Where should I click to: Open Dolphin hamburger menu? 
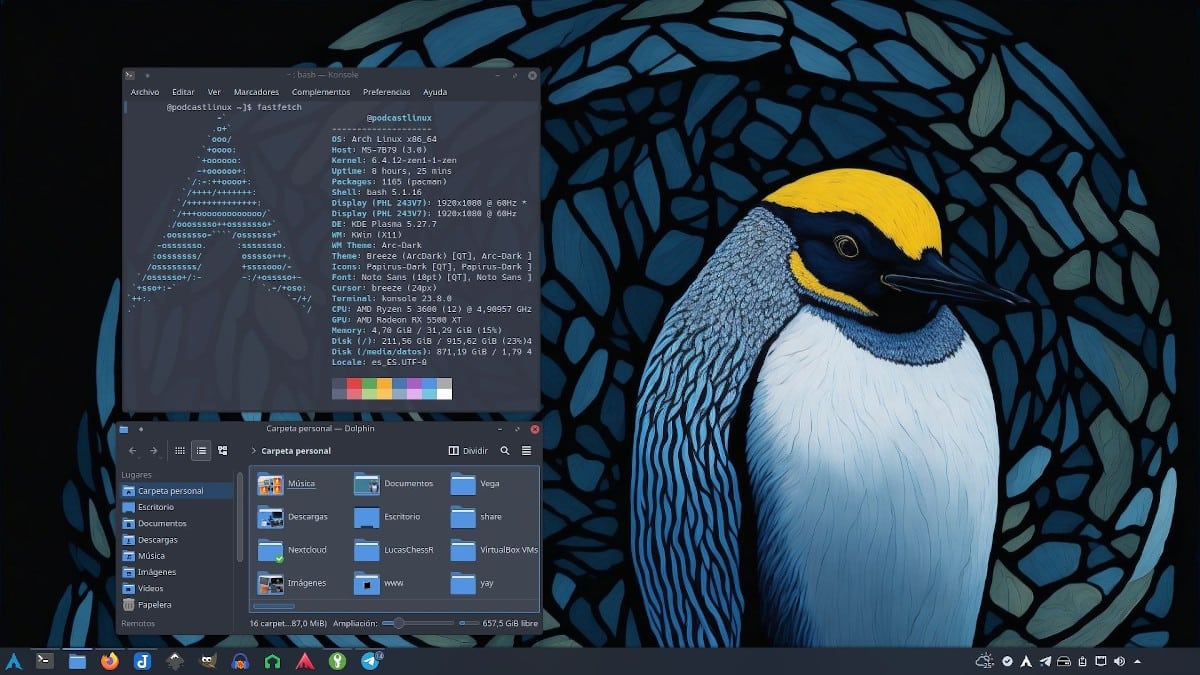pyautogui.click(x=526, y=451)
